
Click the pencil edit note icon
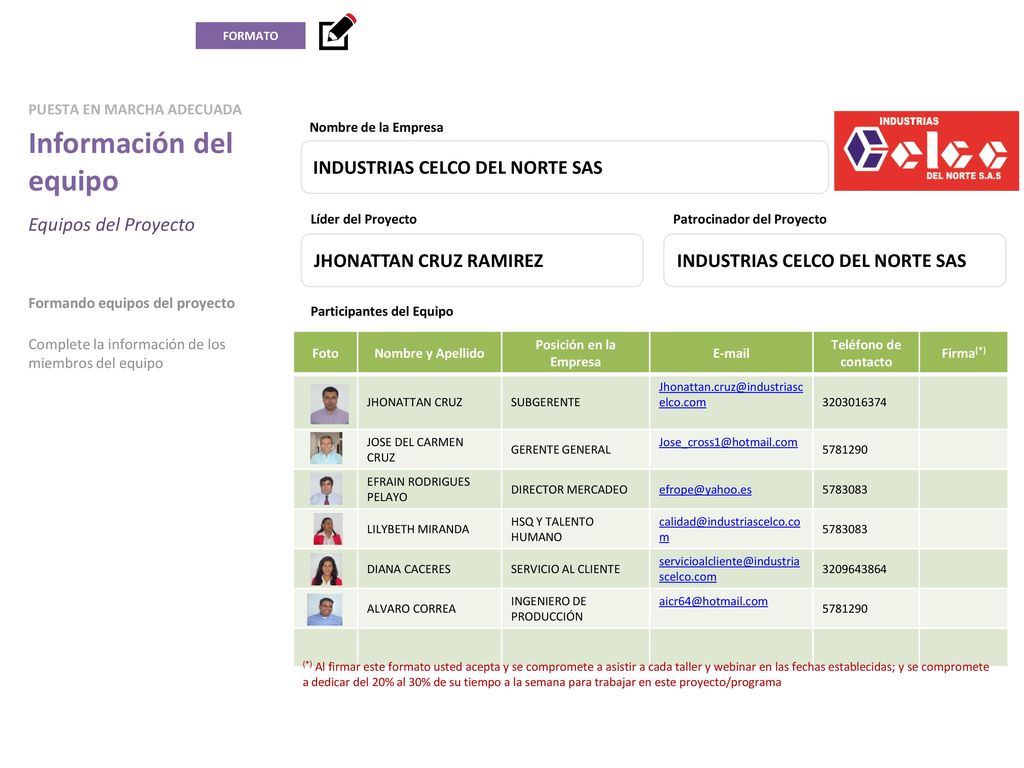[x=338, y=32]
